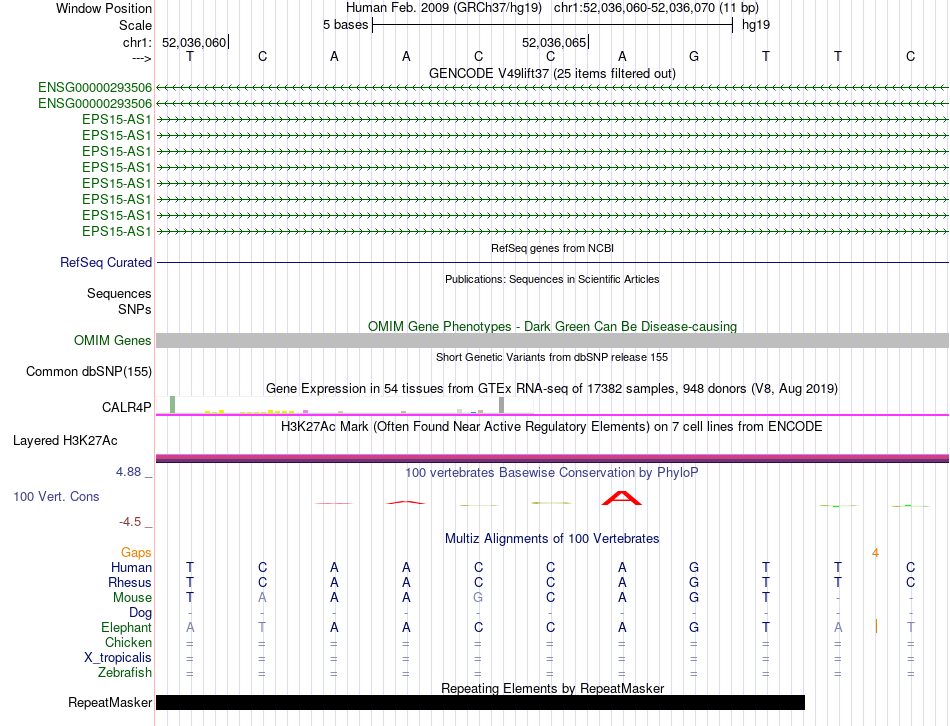950x726 pixels.
Task: Click the Dog species row label
Action: click(140, 613)
